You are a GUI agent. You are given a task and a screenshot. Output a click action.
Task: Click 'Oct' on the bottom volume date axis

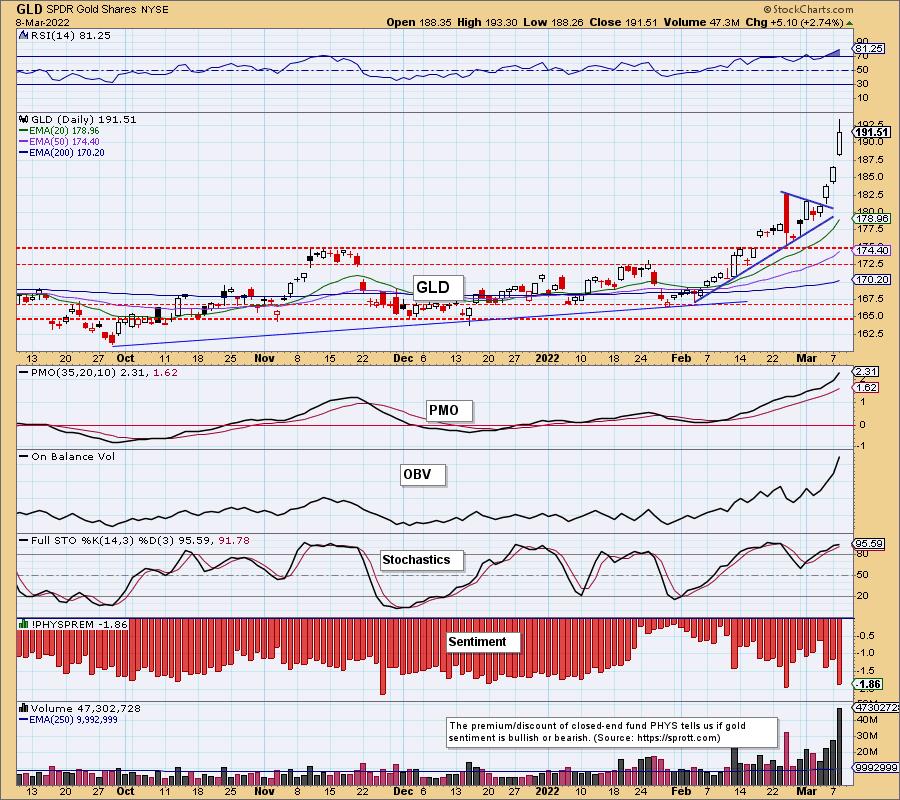(125, 791)
